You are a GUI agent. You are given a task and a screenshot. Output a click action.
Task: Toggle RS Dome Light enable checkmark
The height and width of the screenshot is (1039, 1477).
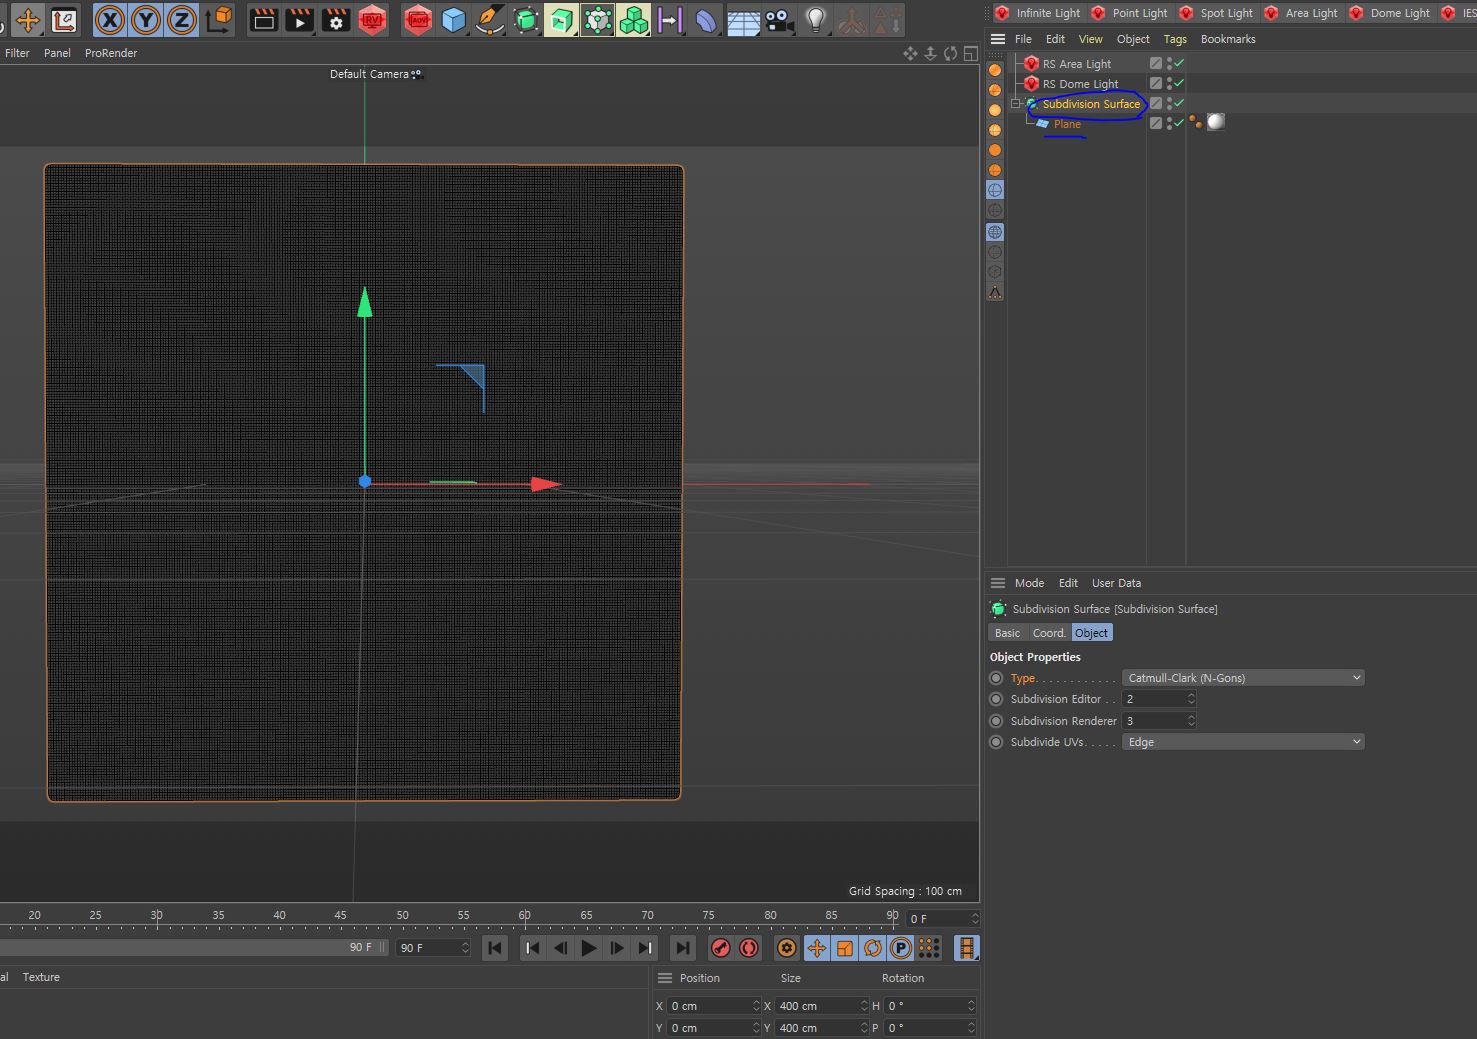click(x=1179, y=83)
